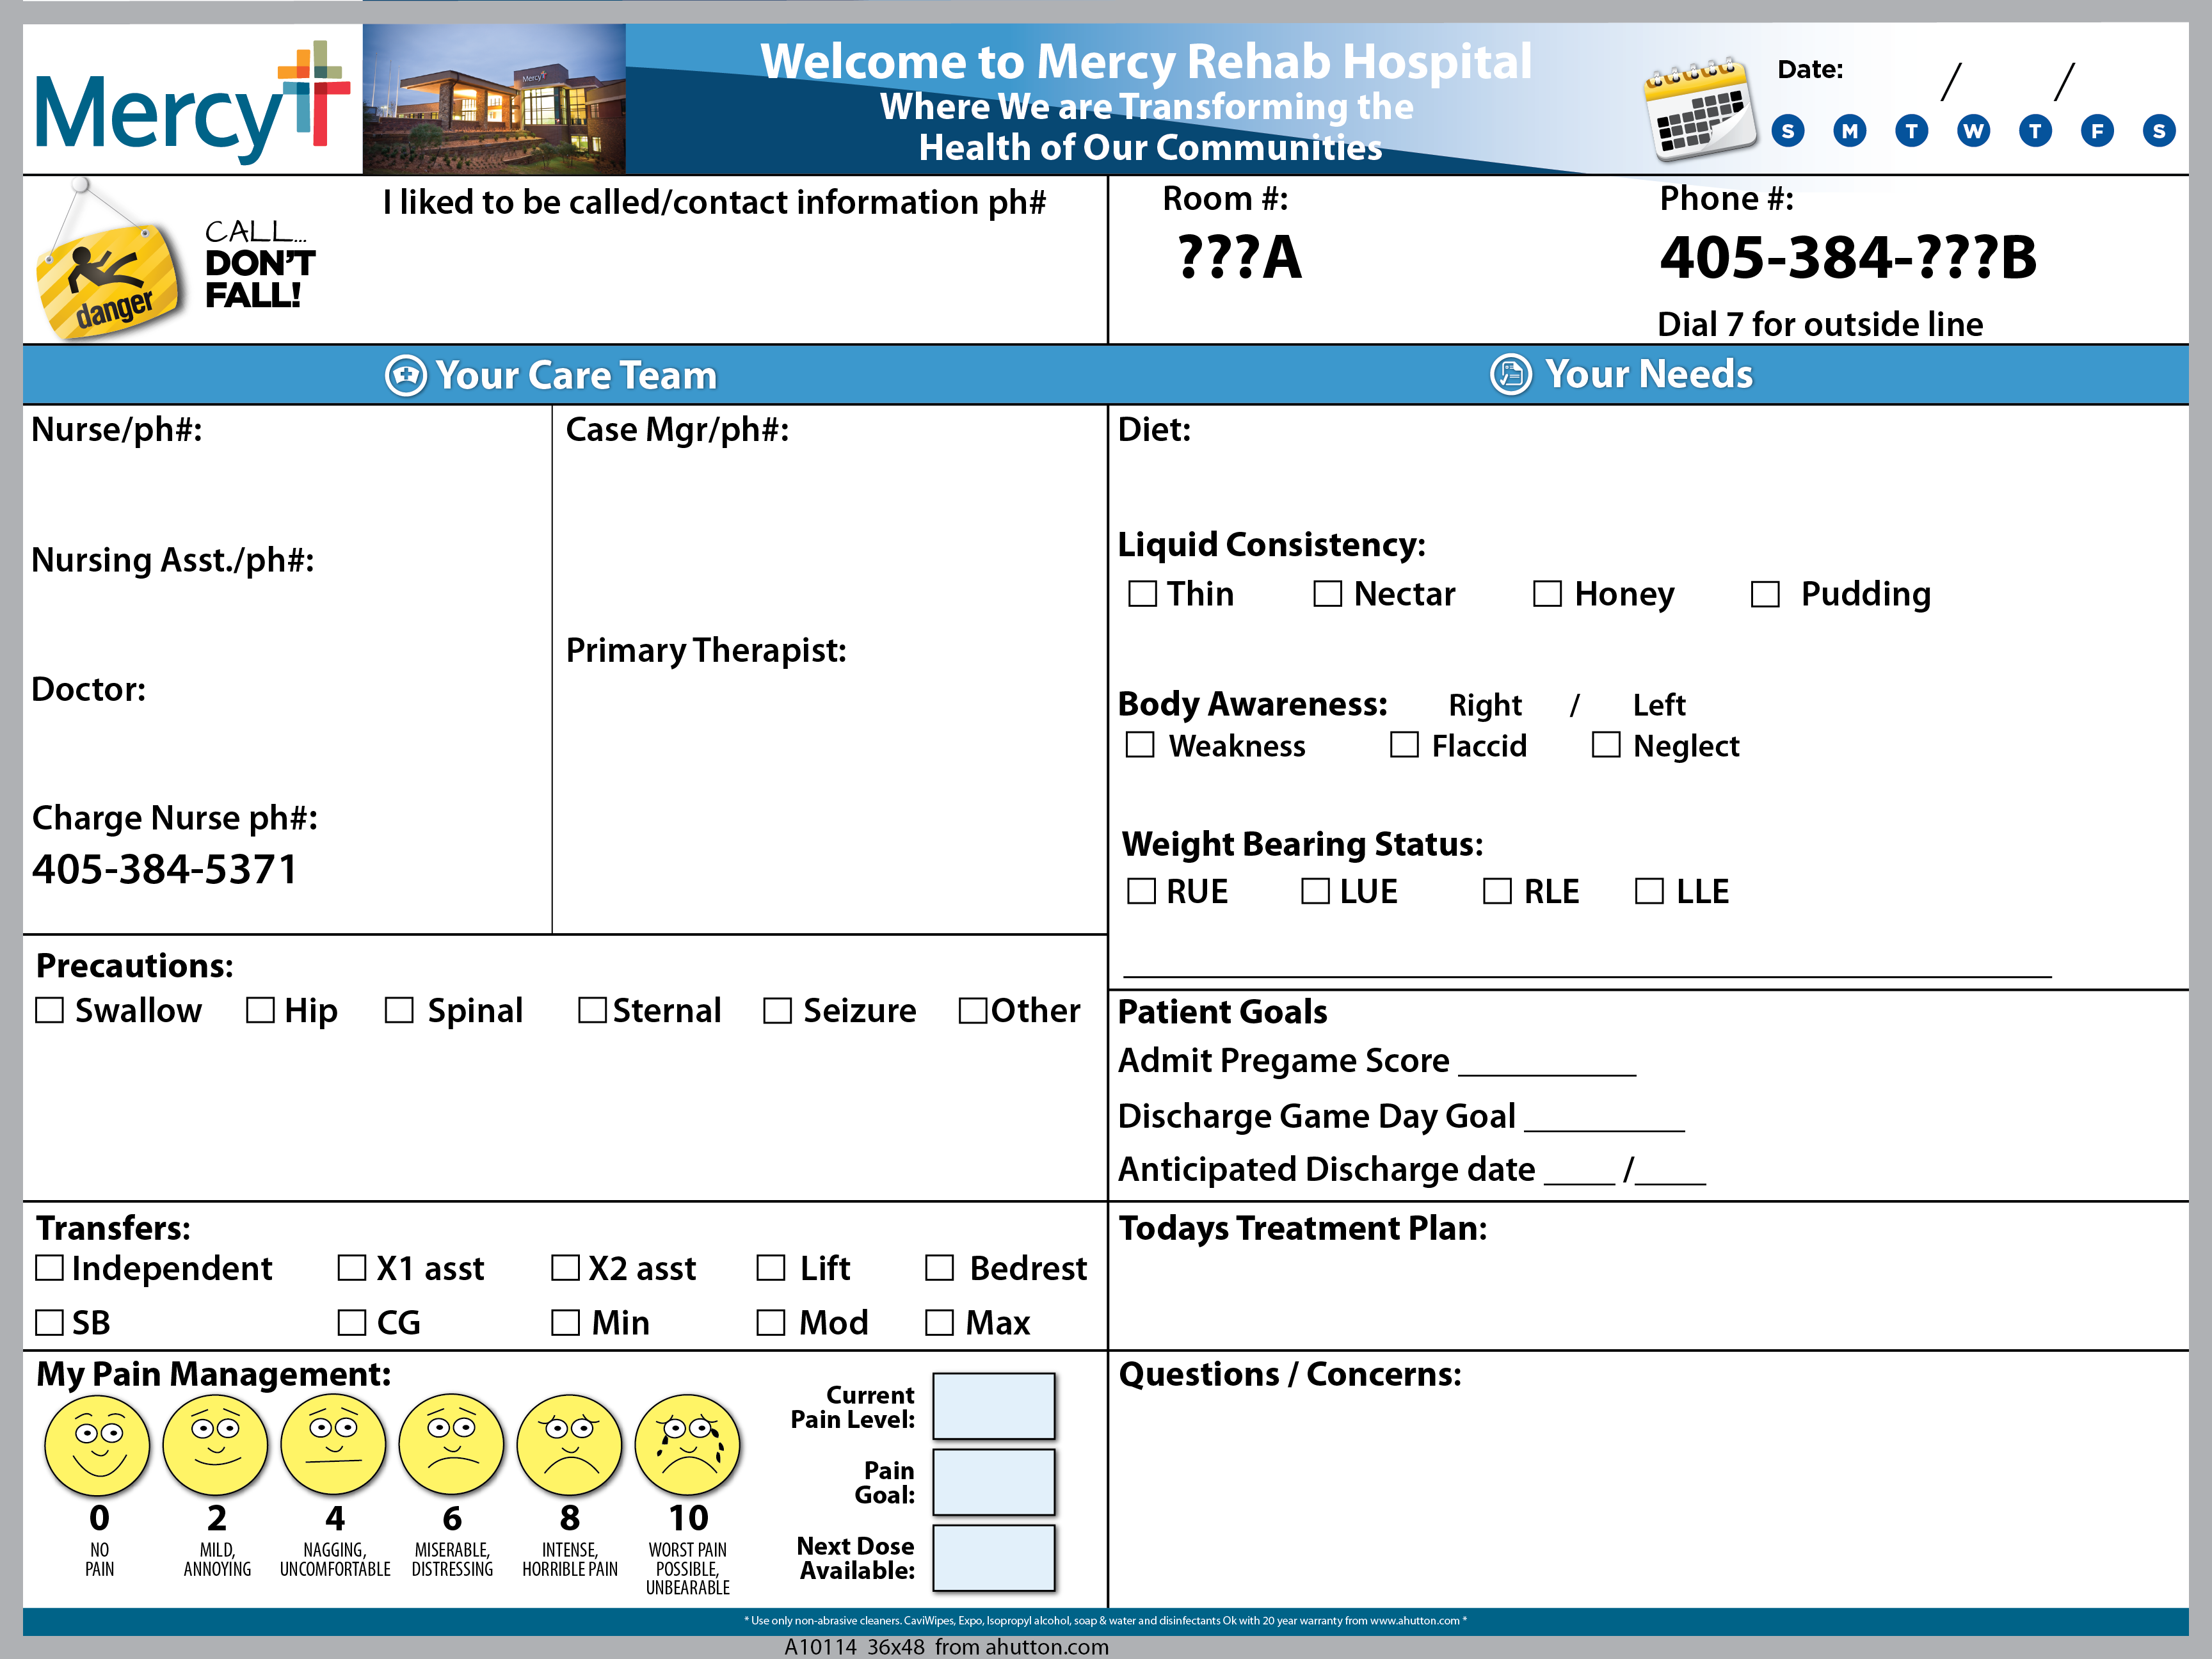The width and height of the screenshot is (2212, 1659).
Task: Click the calendar icon beside Date
Action: (1700, 109)
